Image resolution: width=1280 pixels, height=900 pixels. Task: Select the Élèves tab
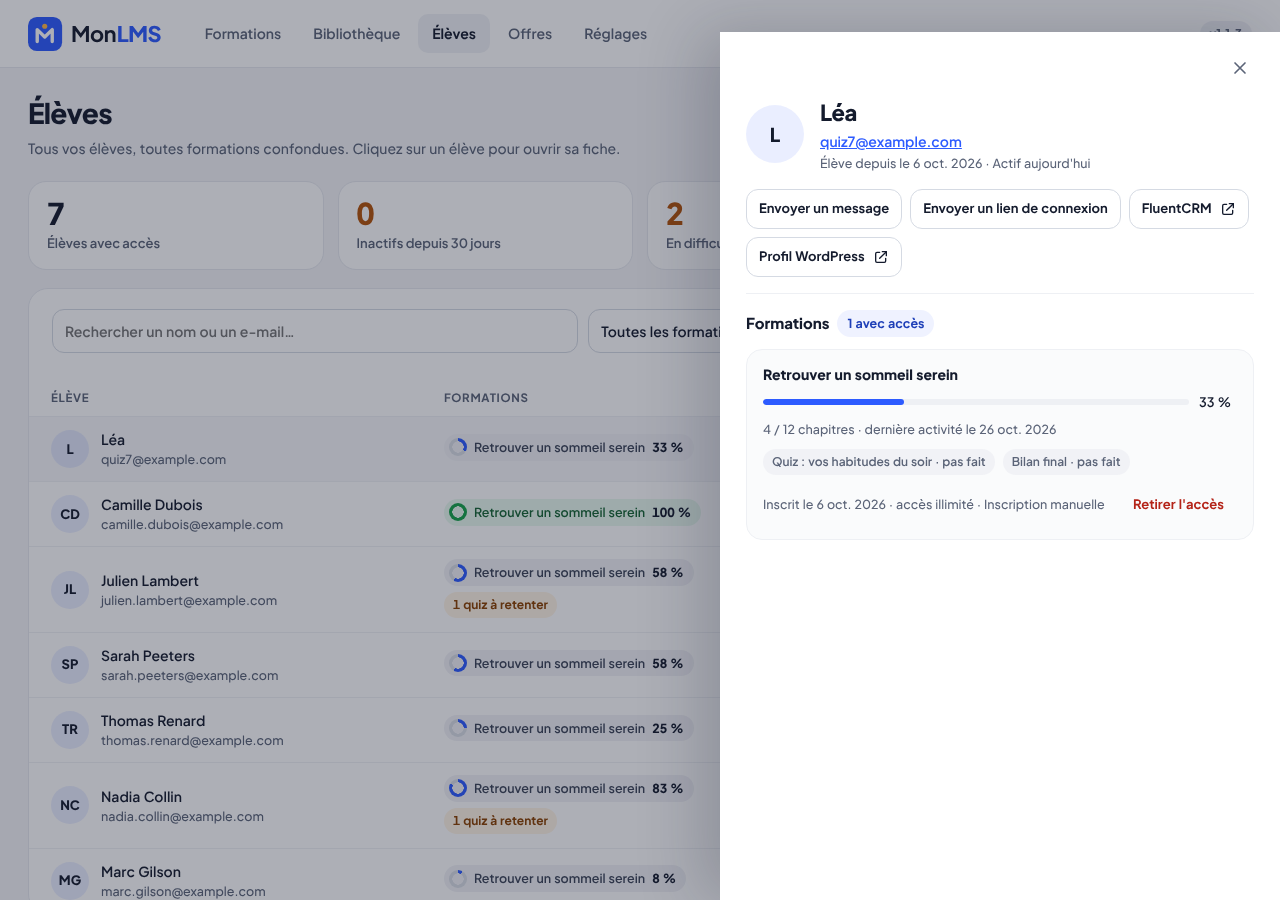point(454,34)
